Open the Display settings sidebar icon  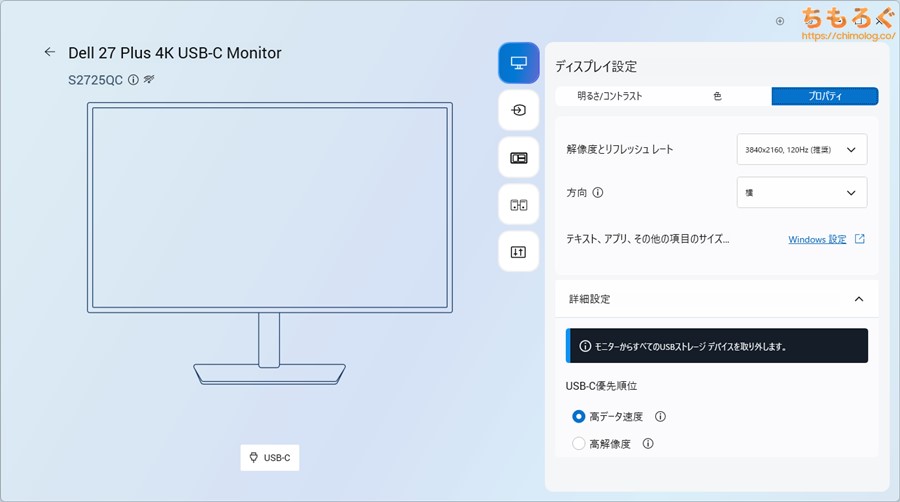[x=518, y=63]
